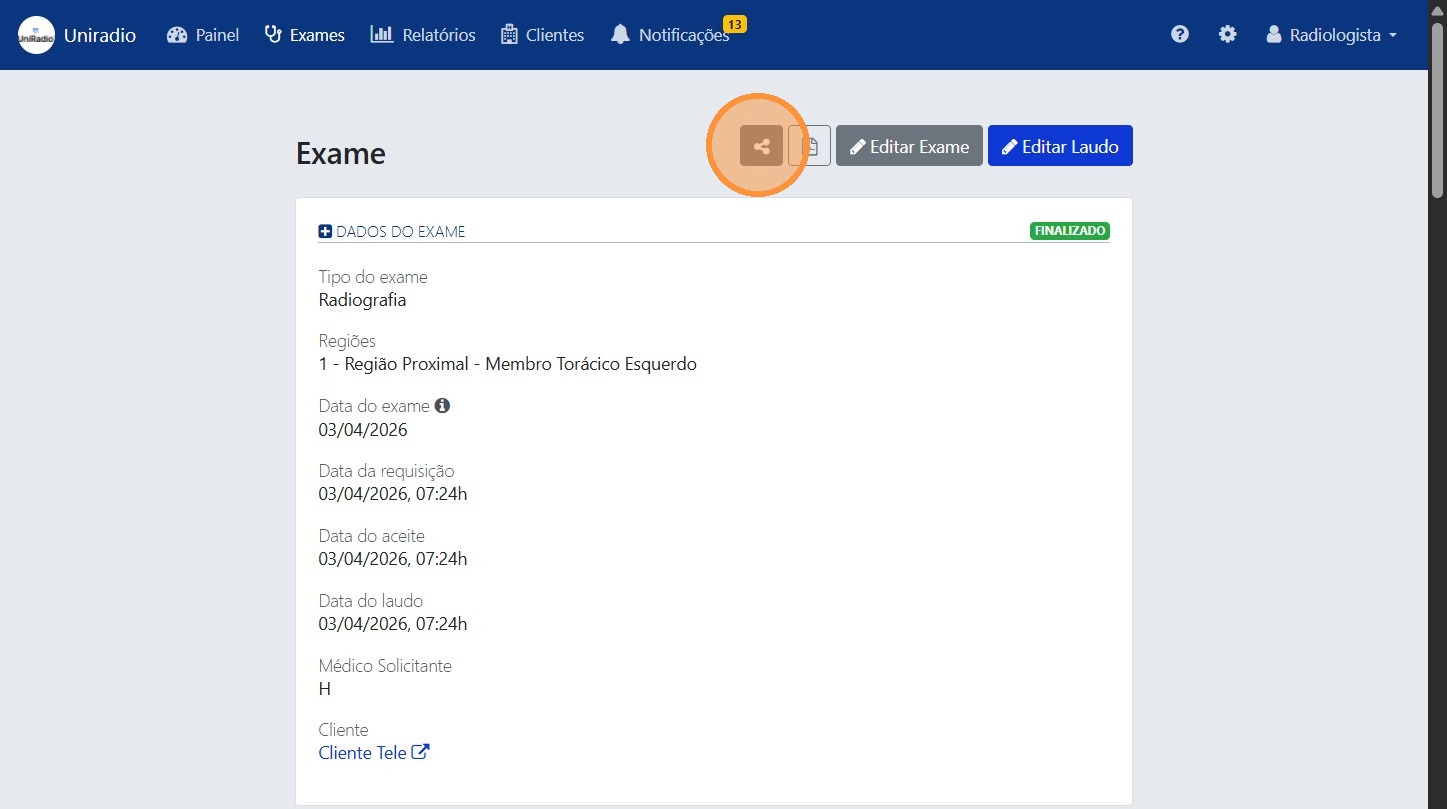Click the Notificações bell icon

[x=620, y=35]
